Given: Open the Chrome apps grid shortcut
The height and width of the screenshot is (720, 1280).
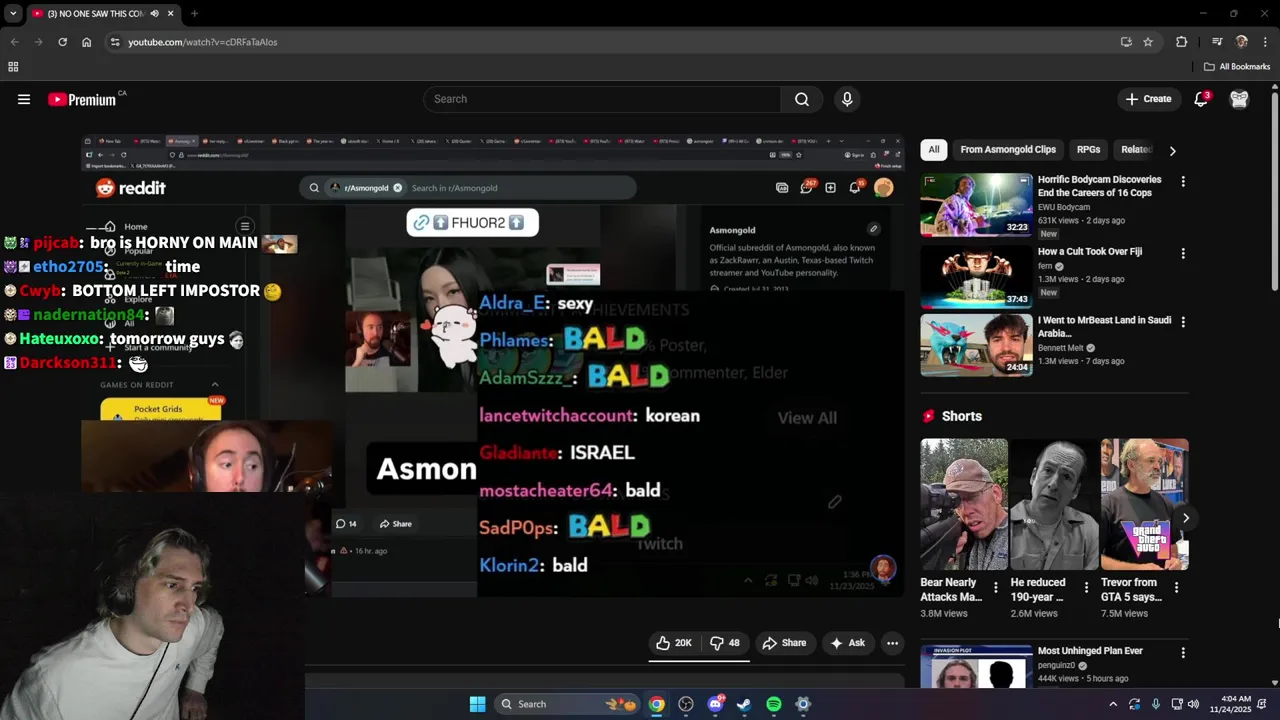Looking at the screenshot, I should pyautogui.click(x=13, y=67).
